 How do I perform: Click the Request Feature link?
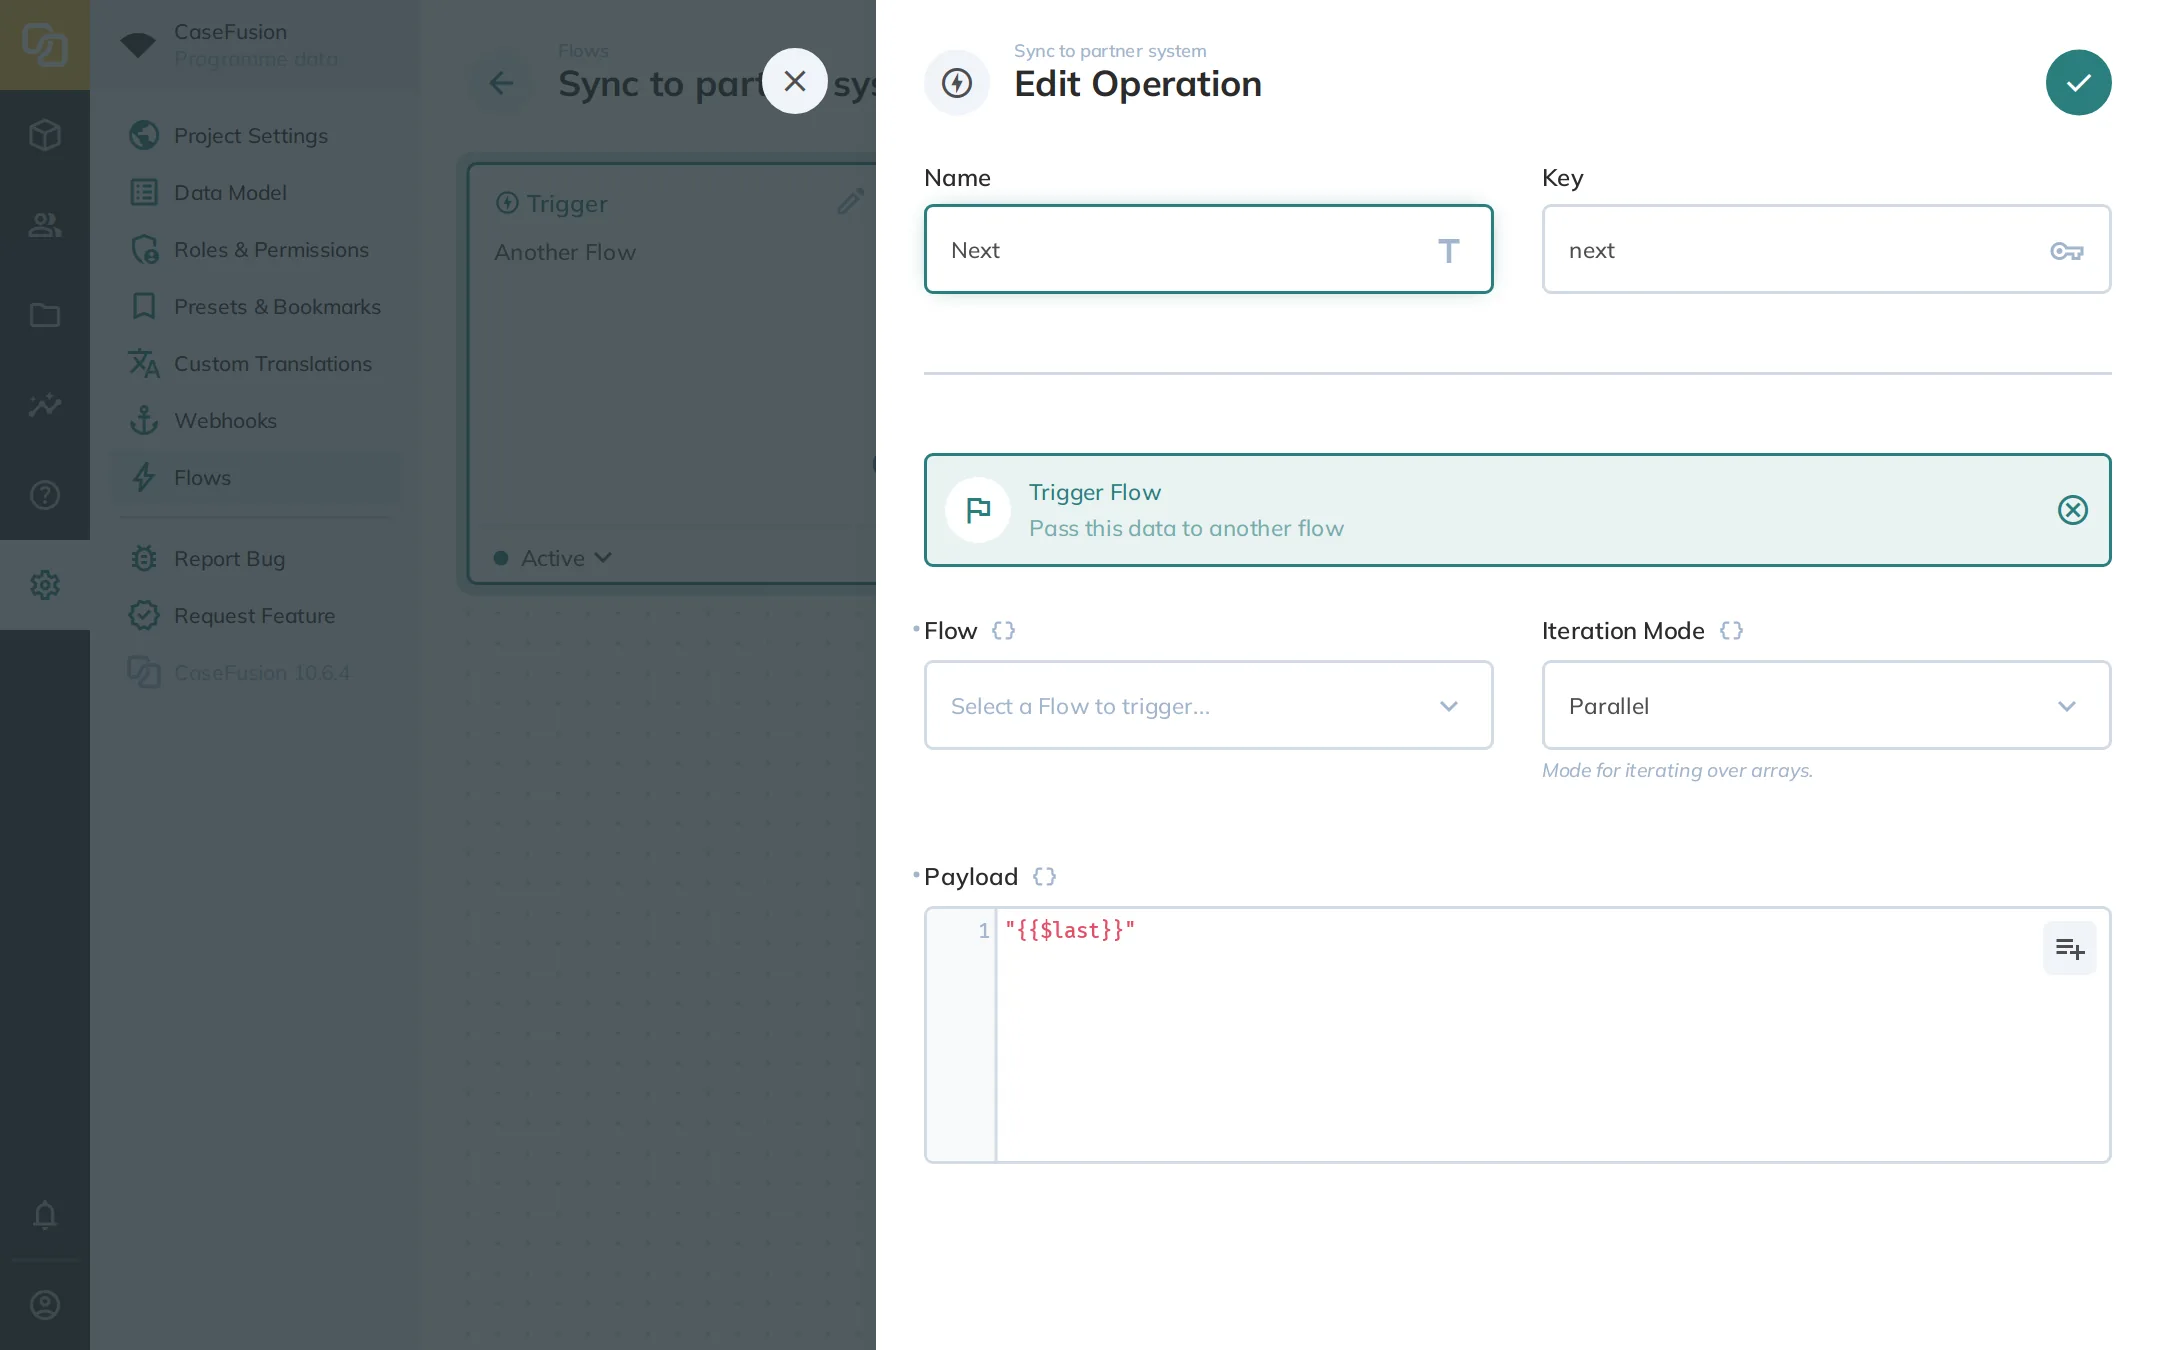coord(255,615)
